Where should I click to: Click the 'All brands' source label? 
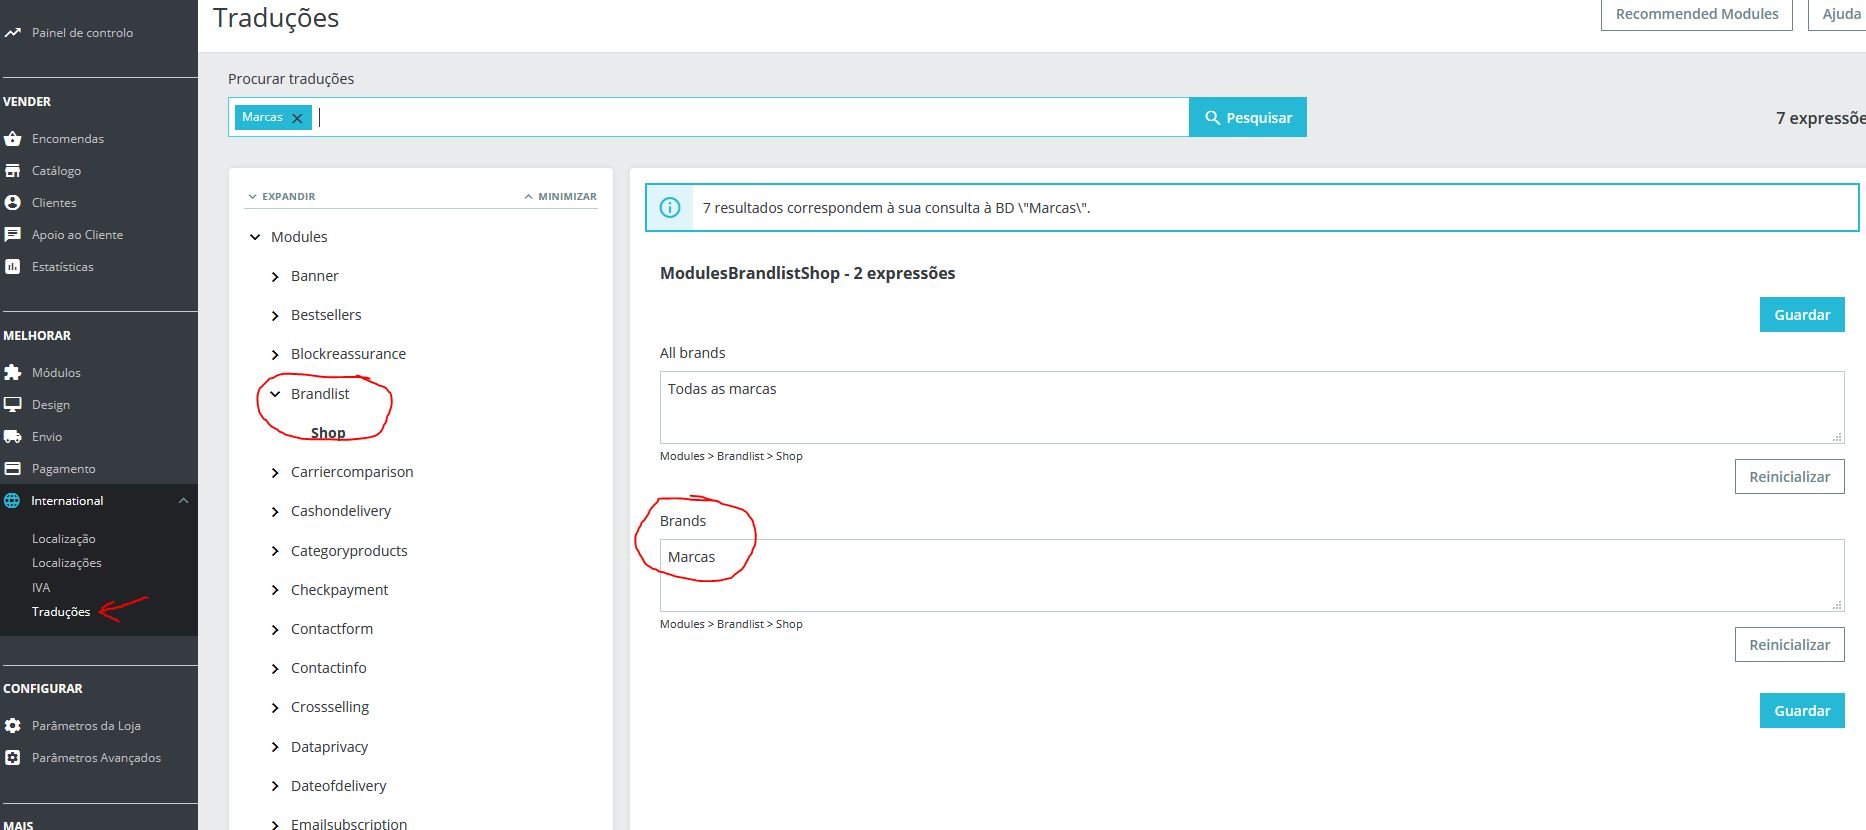pos(692,353)
